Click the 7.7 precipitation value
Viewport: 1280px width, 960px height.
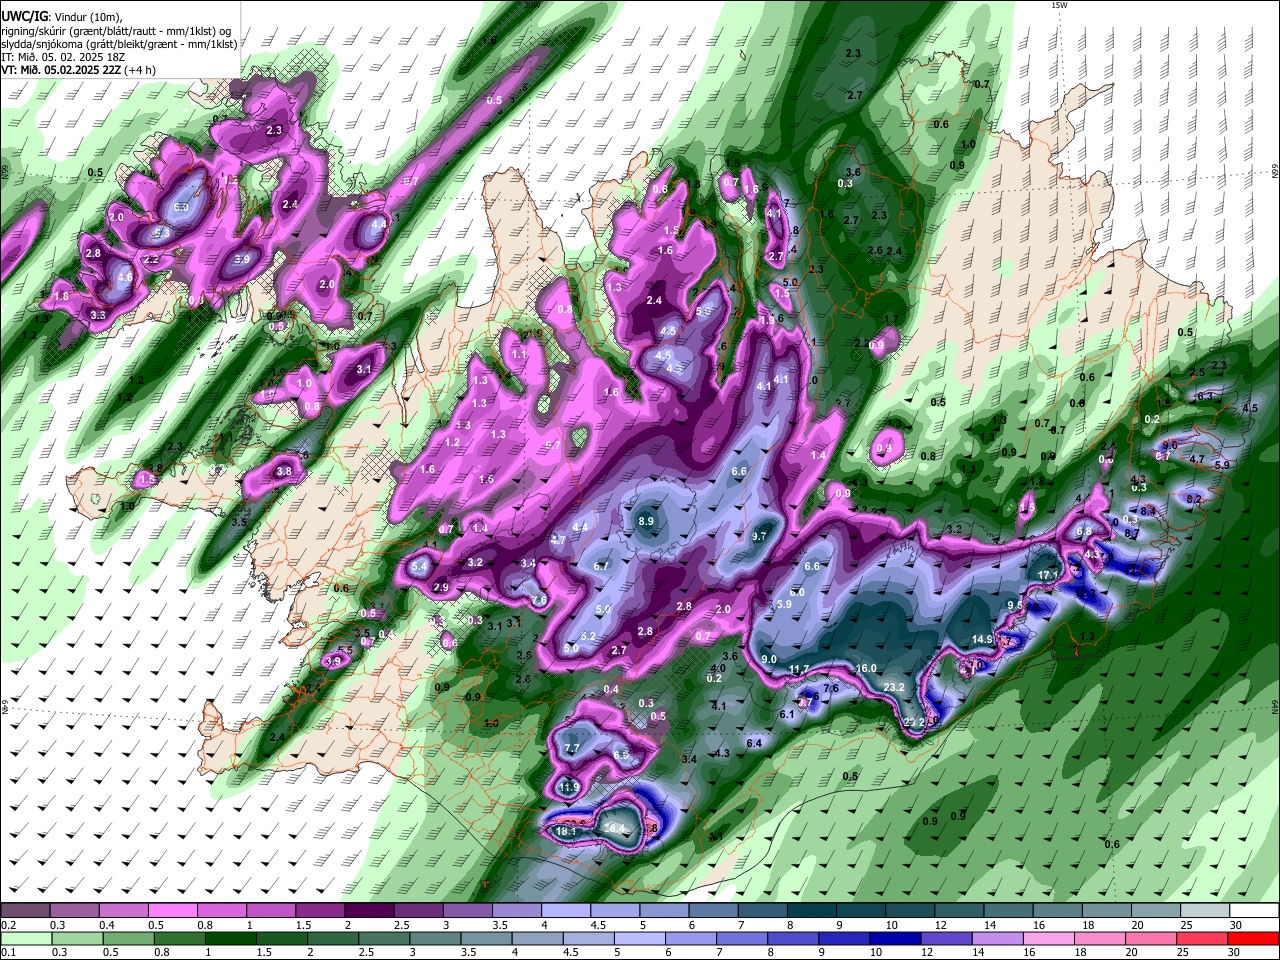pyautogui.click(x=572, y=748)
